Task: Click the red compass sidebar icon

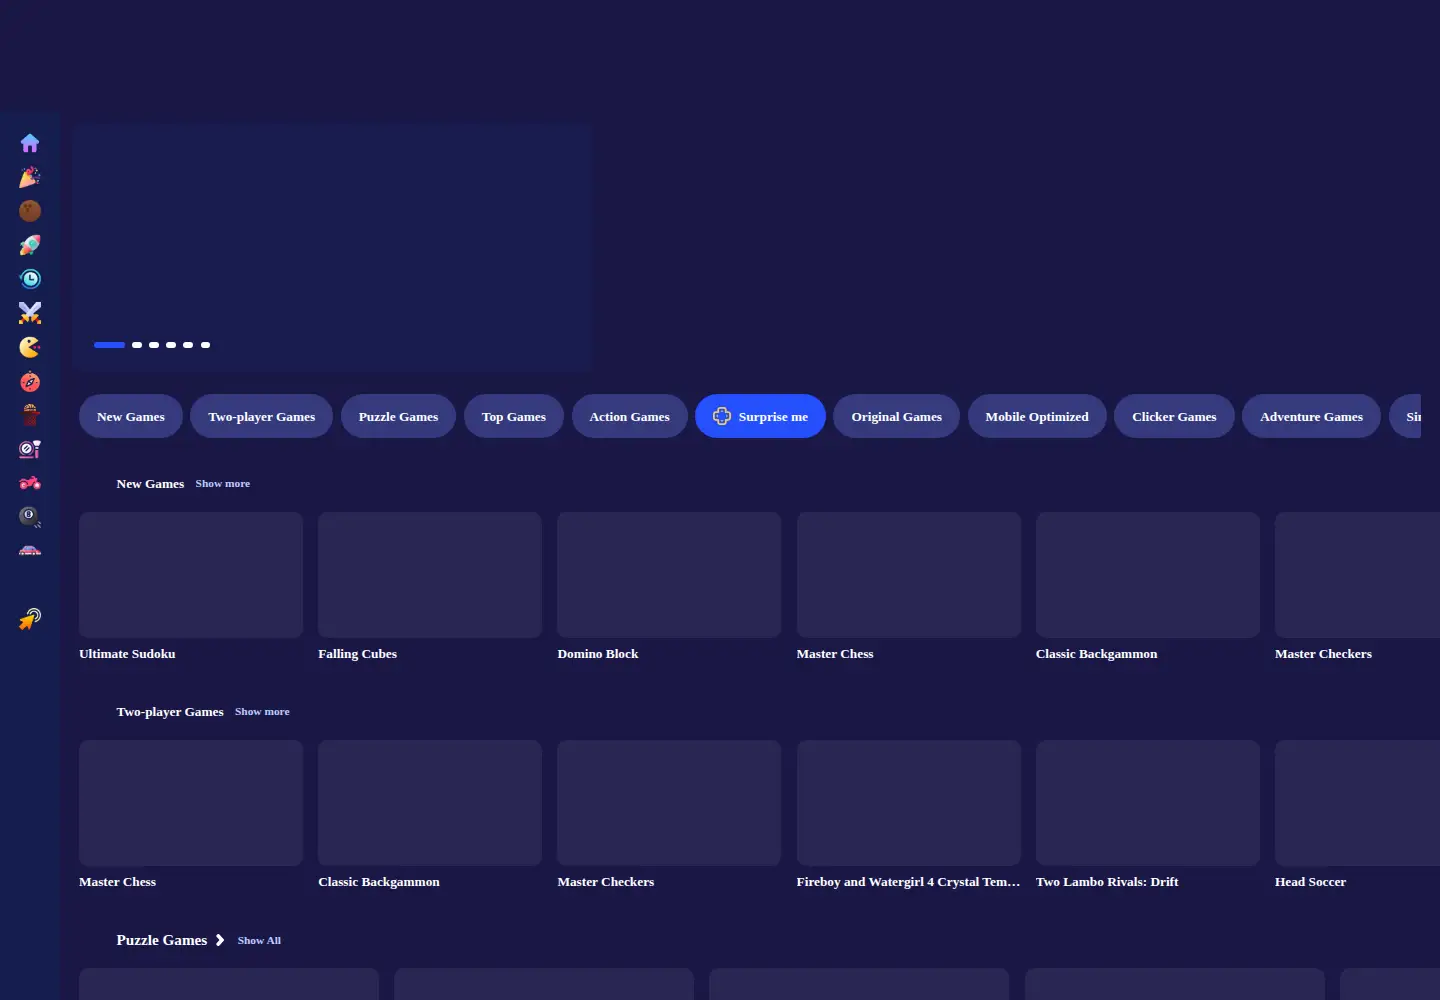Action: click(30, 381)
